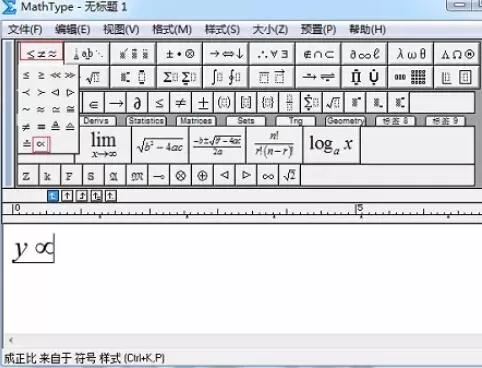This screenshot has width=482, height=368.
Task: Open the 视图(V) menu
Action: pyautogui.click(x=121, y=30)
